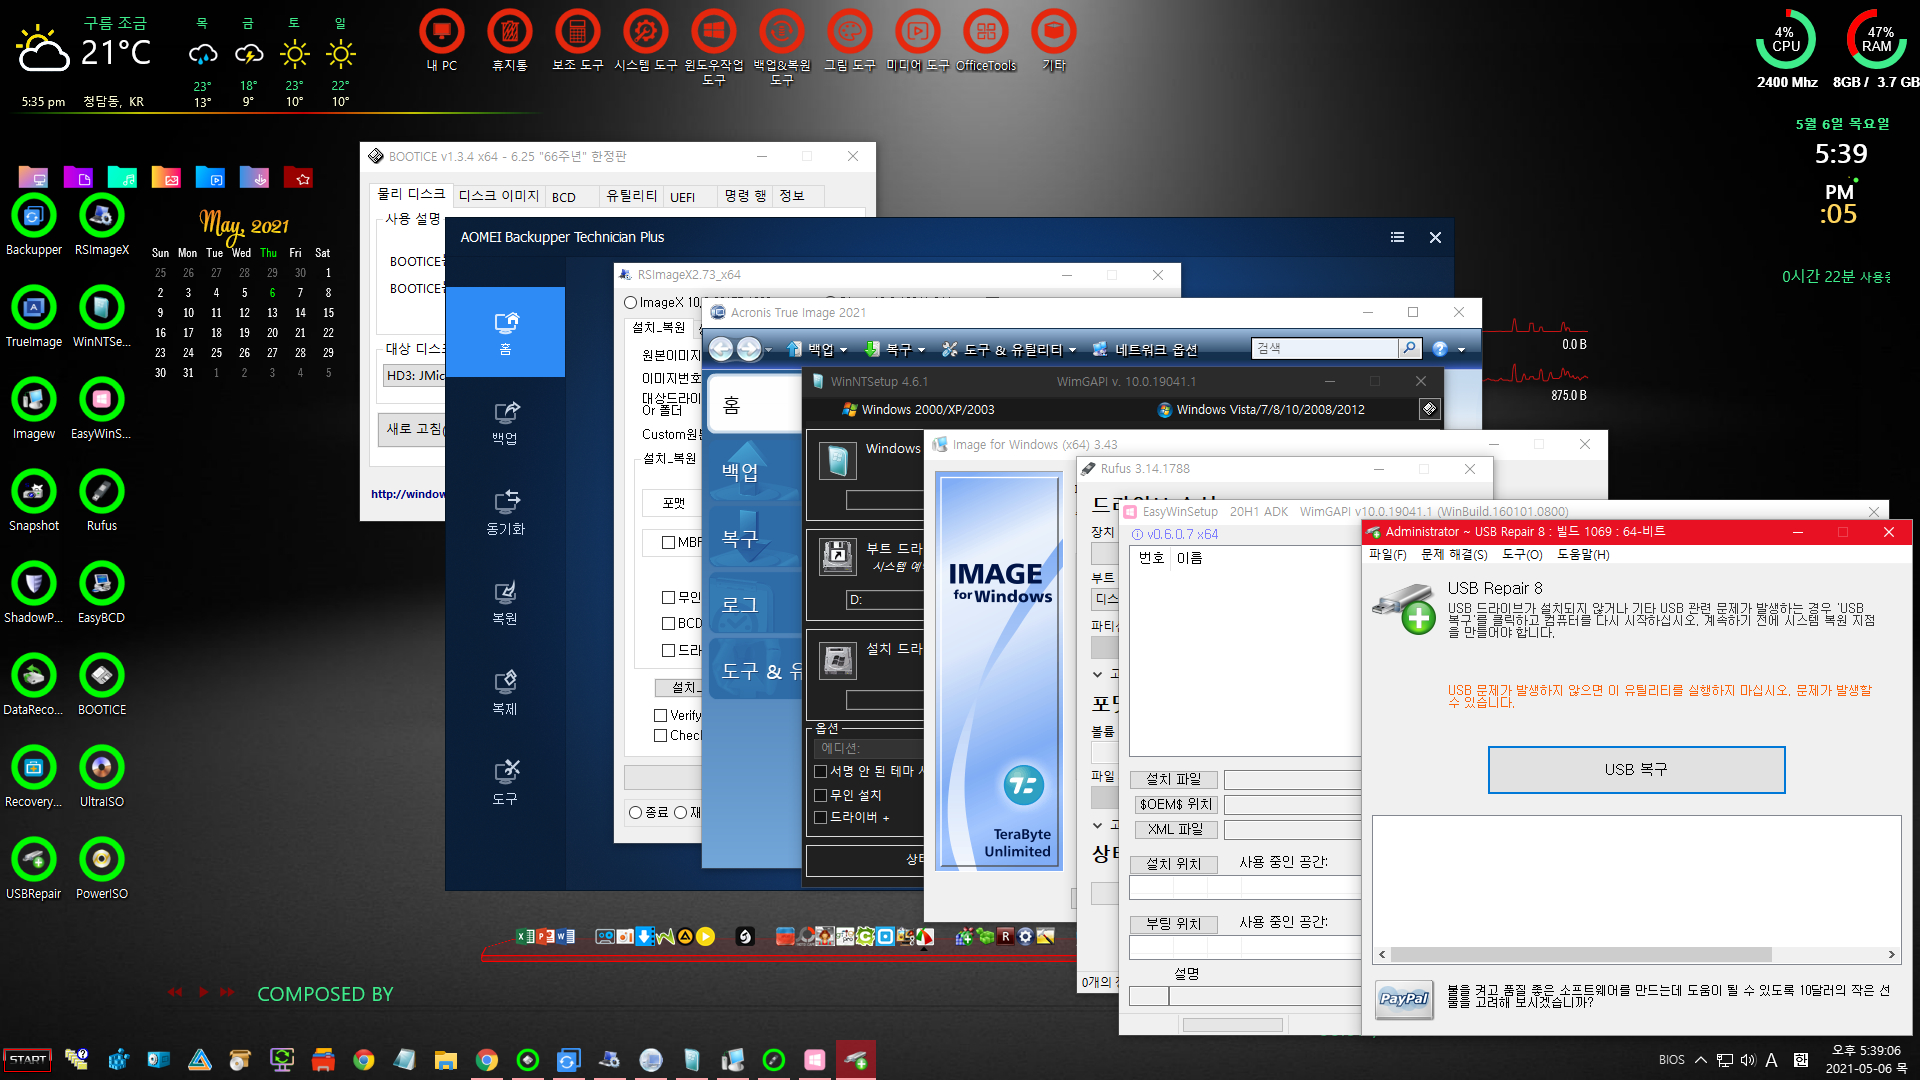Click XML 파일 button in EasyWinSetup
This screenshot has height=1080, width=1920.
point(1175,829)
